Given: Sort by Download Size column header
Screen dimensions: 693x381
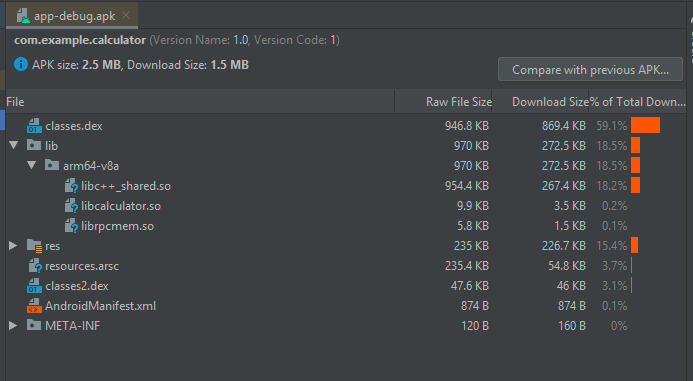Looking at the screenshot, I should (550, 102).
